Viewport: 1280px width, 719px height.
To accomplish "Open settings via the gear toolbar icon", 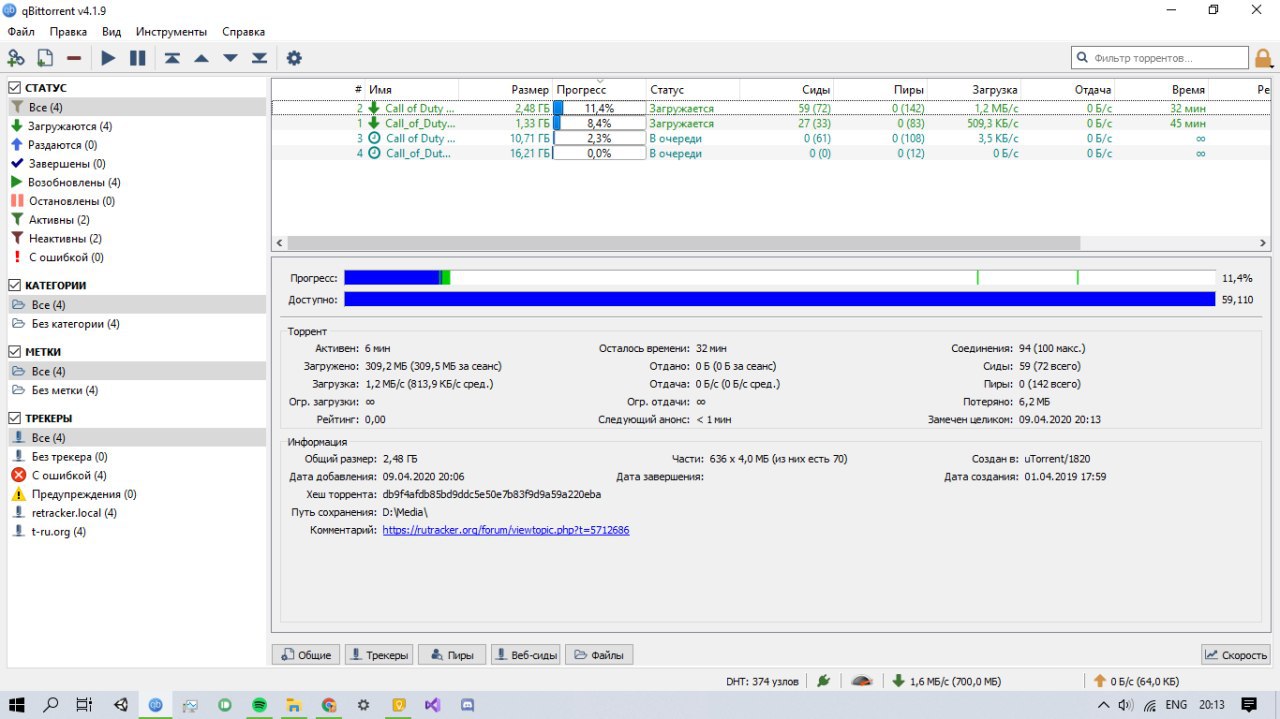I will pos(294,58).
